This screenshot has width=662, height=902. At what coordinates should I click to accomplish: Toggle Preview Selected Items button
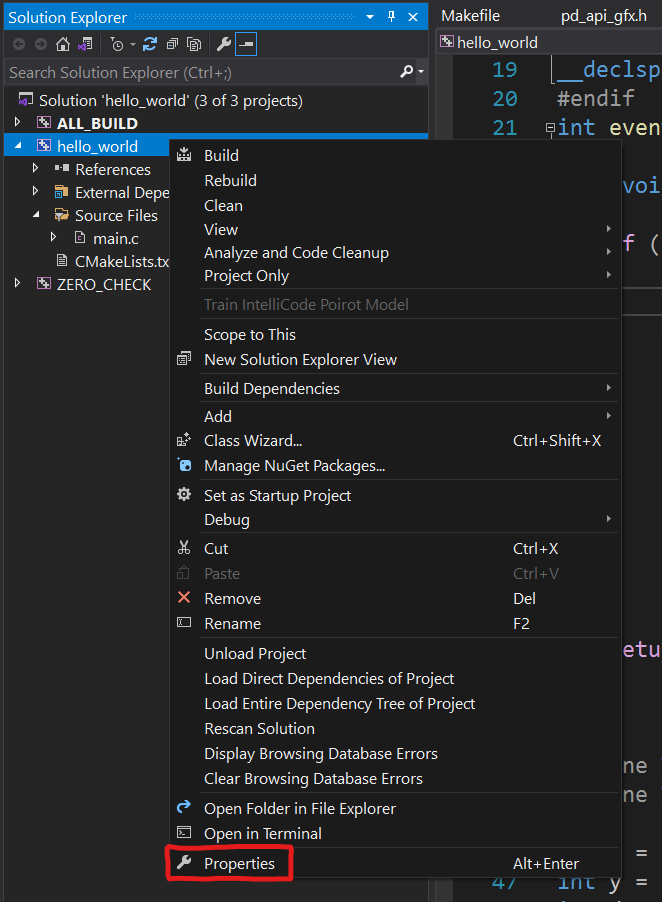pos(246,44)
